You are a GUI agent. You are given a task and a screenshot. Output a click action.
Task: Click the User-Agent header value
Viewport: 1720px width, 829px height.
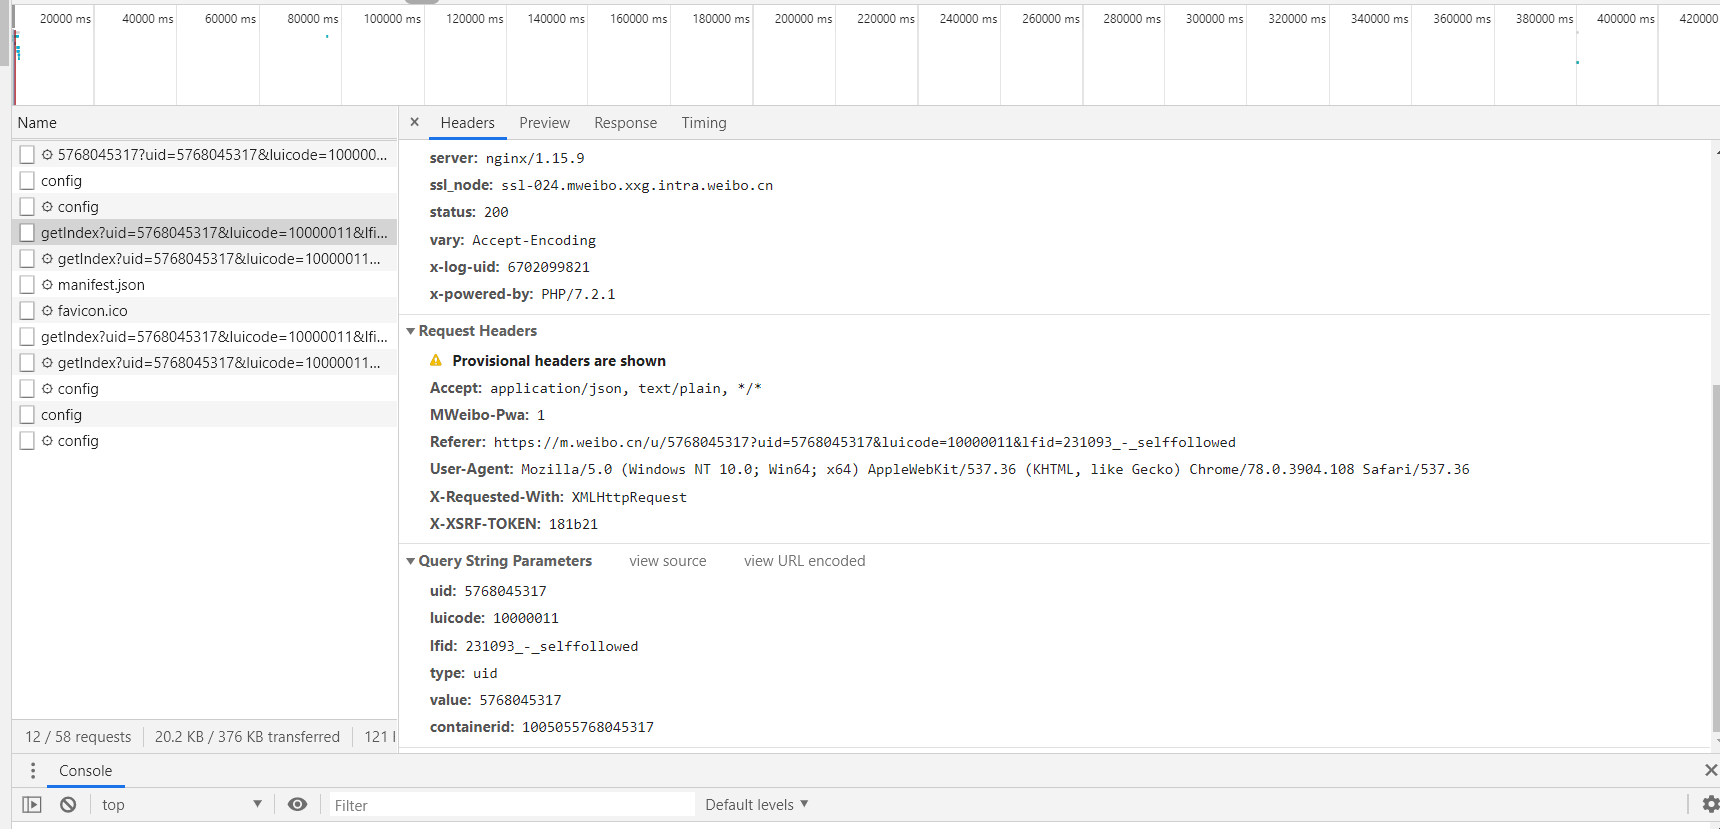click(995, 469)
